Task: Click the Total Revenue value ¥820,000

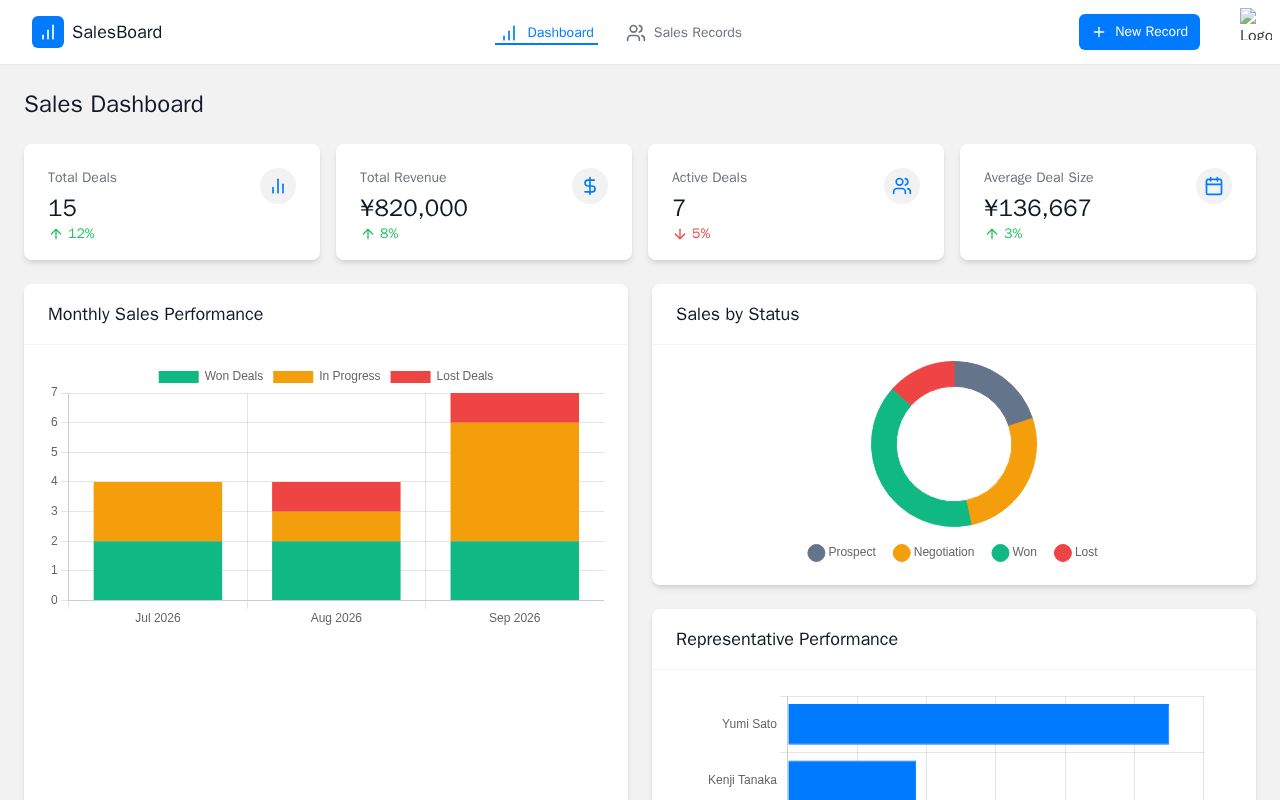Action: (x=414, y=208)
